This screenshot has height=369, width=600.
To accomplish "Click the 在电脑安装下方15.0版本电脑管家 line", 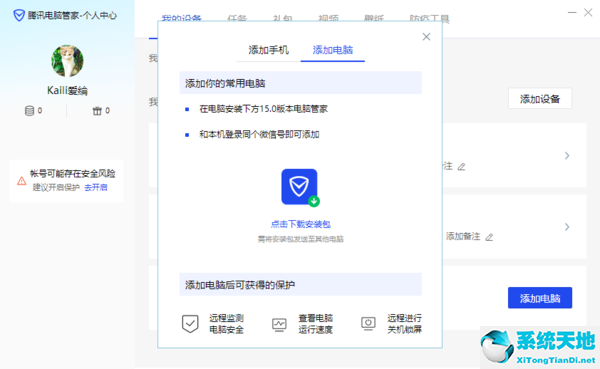I will point(264,109).
